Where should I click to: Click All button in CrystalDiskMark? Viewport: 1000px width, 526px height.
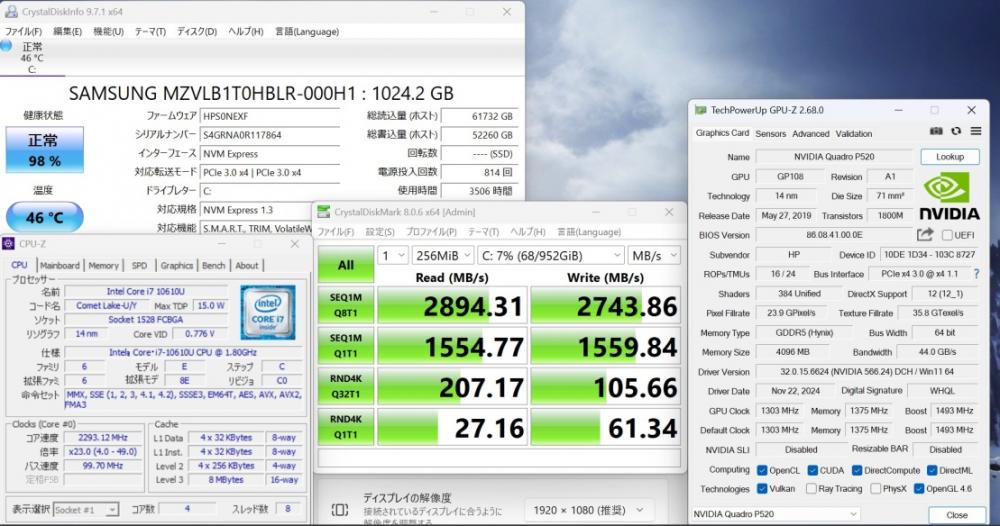(346, 265)
